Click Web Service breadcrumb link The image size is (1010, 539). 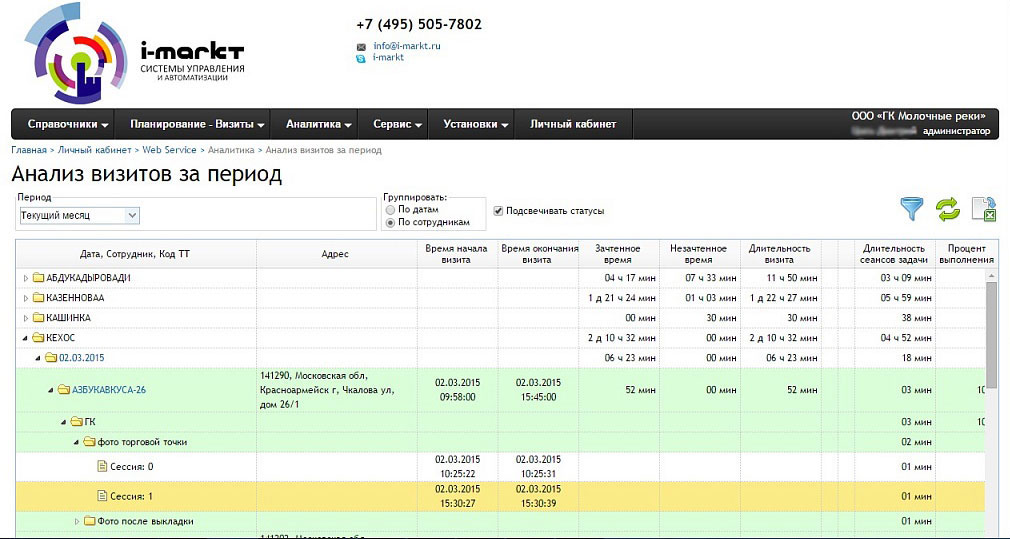169,150
